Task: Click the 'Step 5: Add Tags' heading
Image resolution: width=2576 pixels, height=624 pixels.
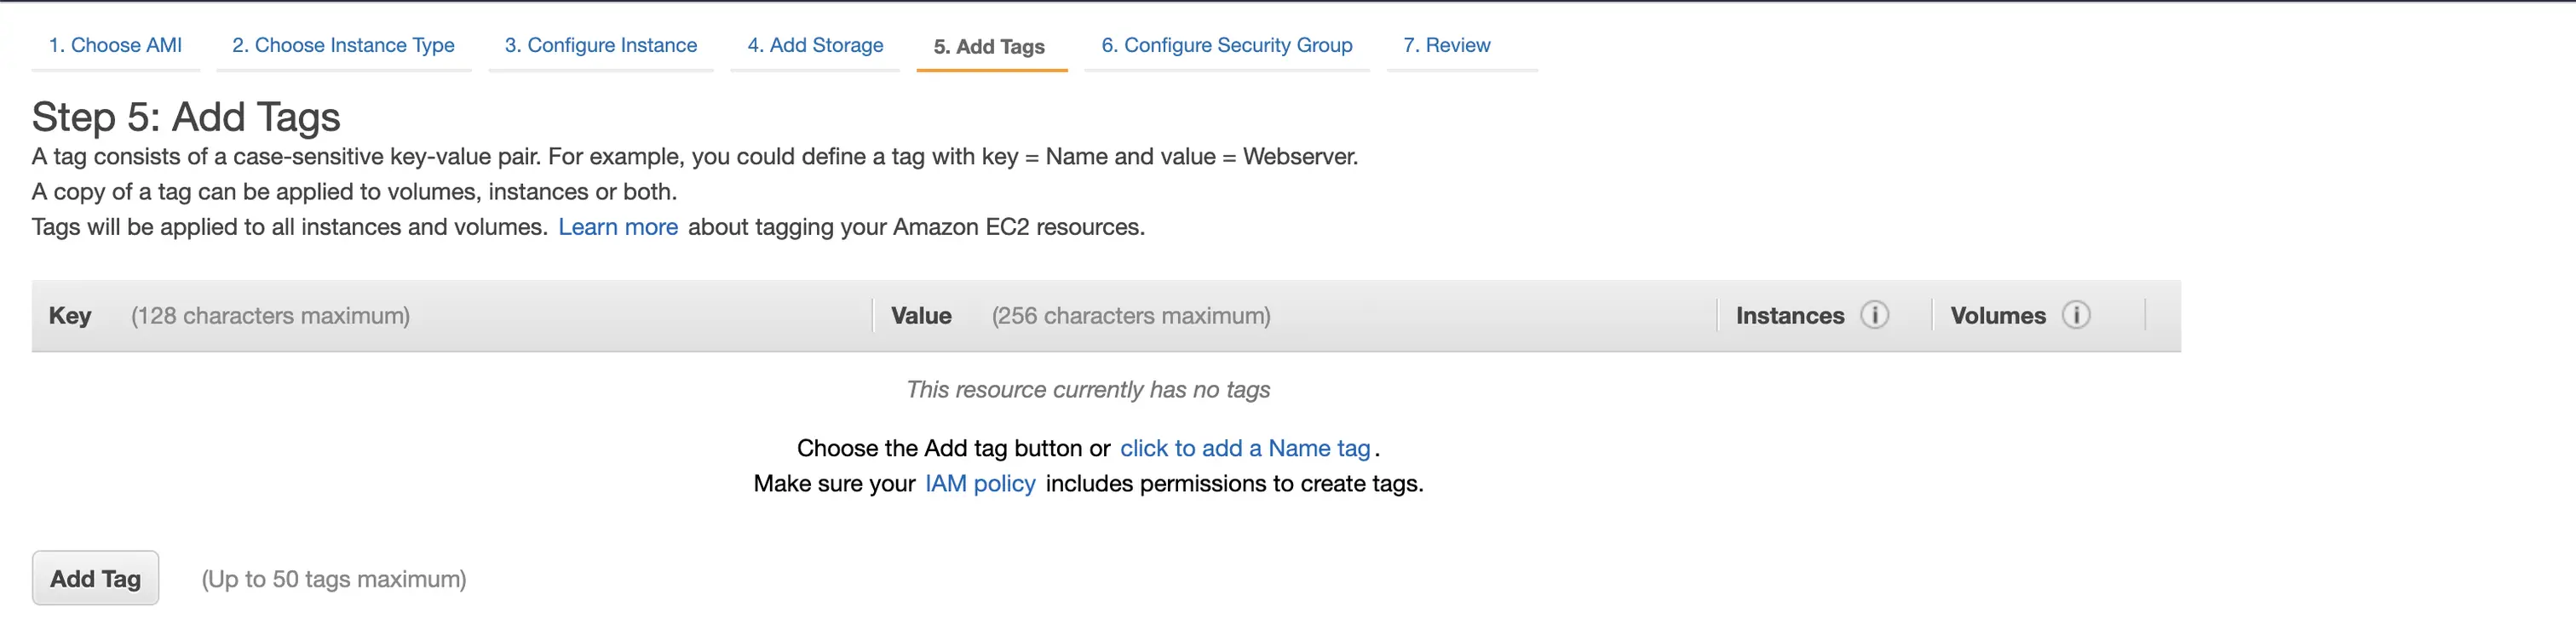Action: point(186,117)
